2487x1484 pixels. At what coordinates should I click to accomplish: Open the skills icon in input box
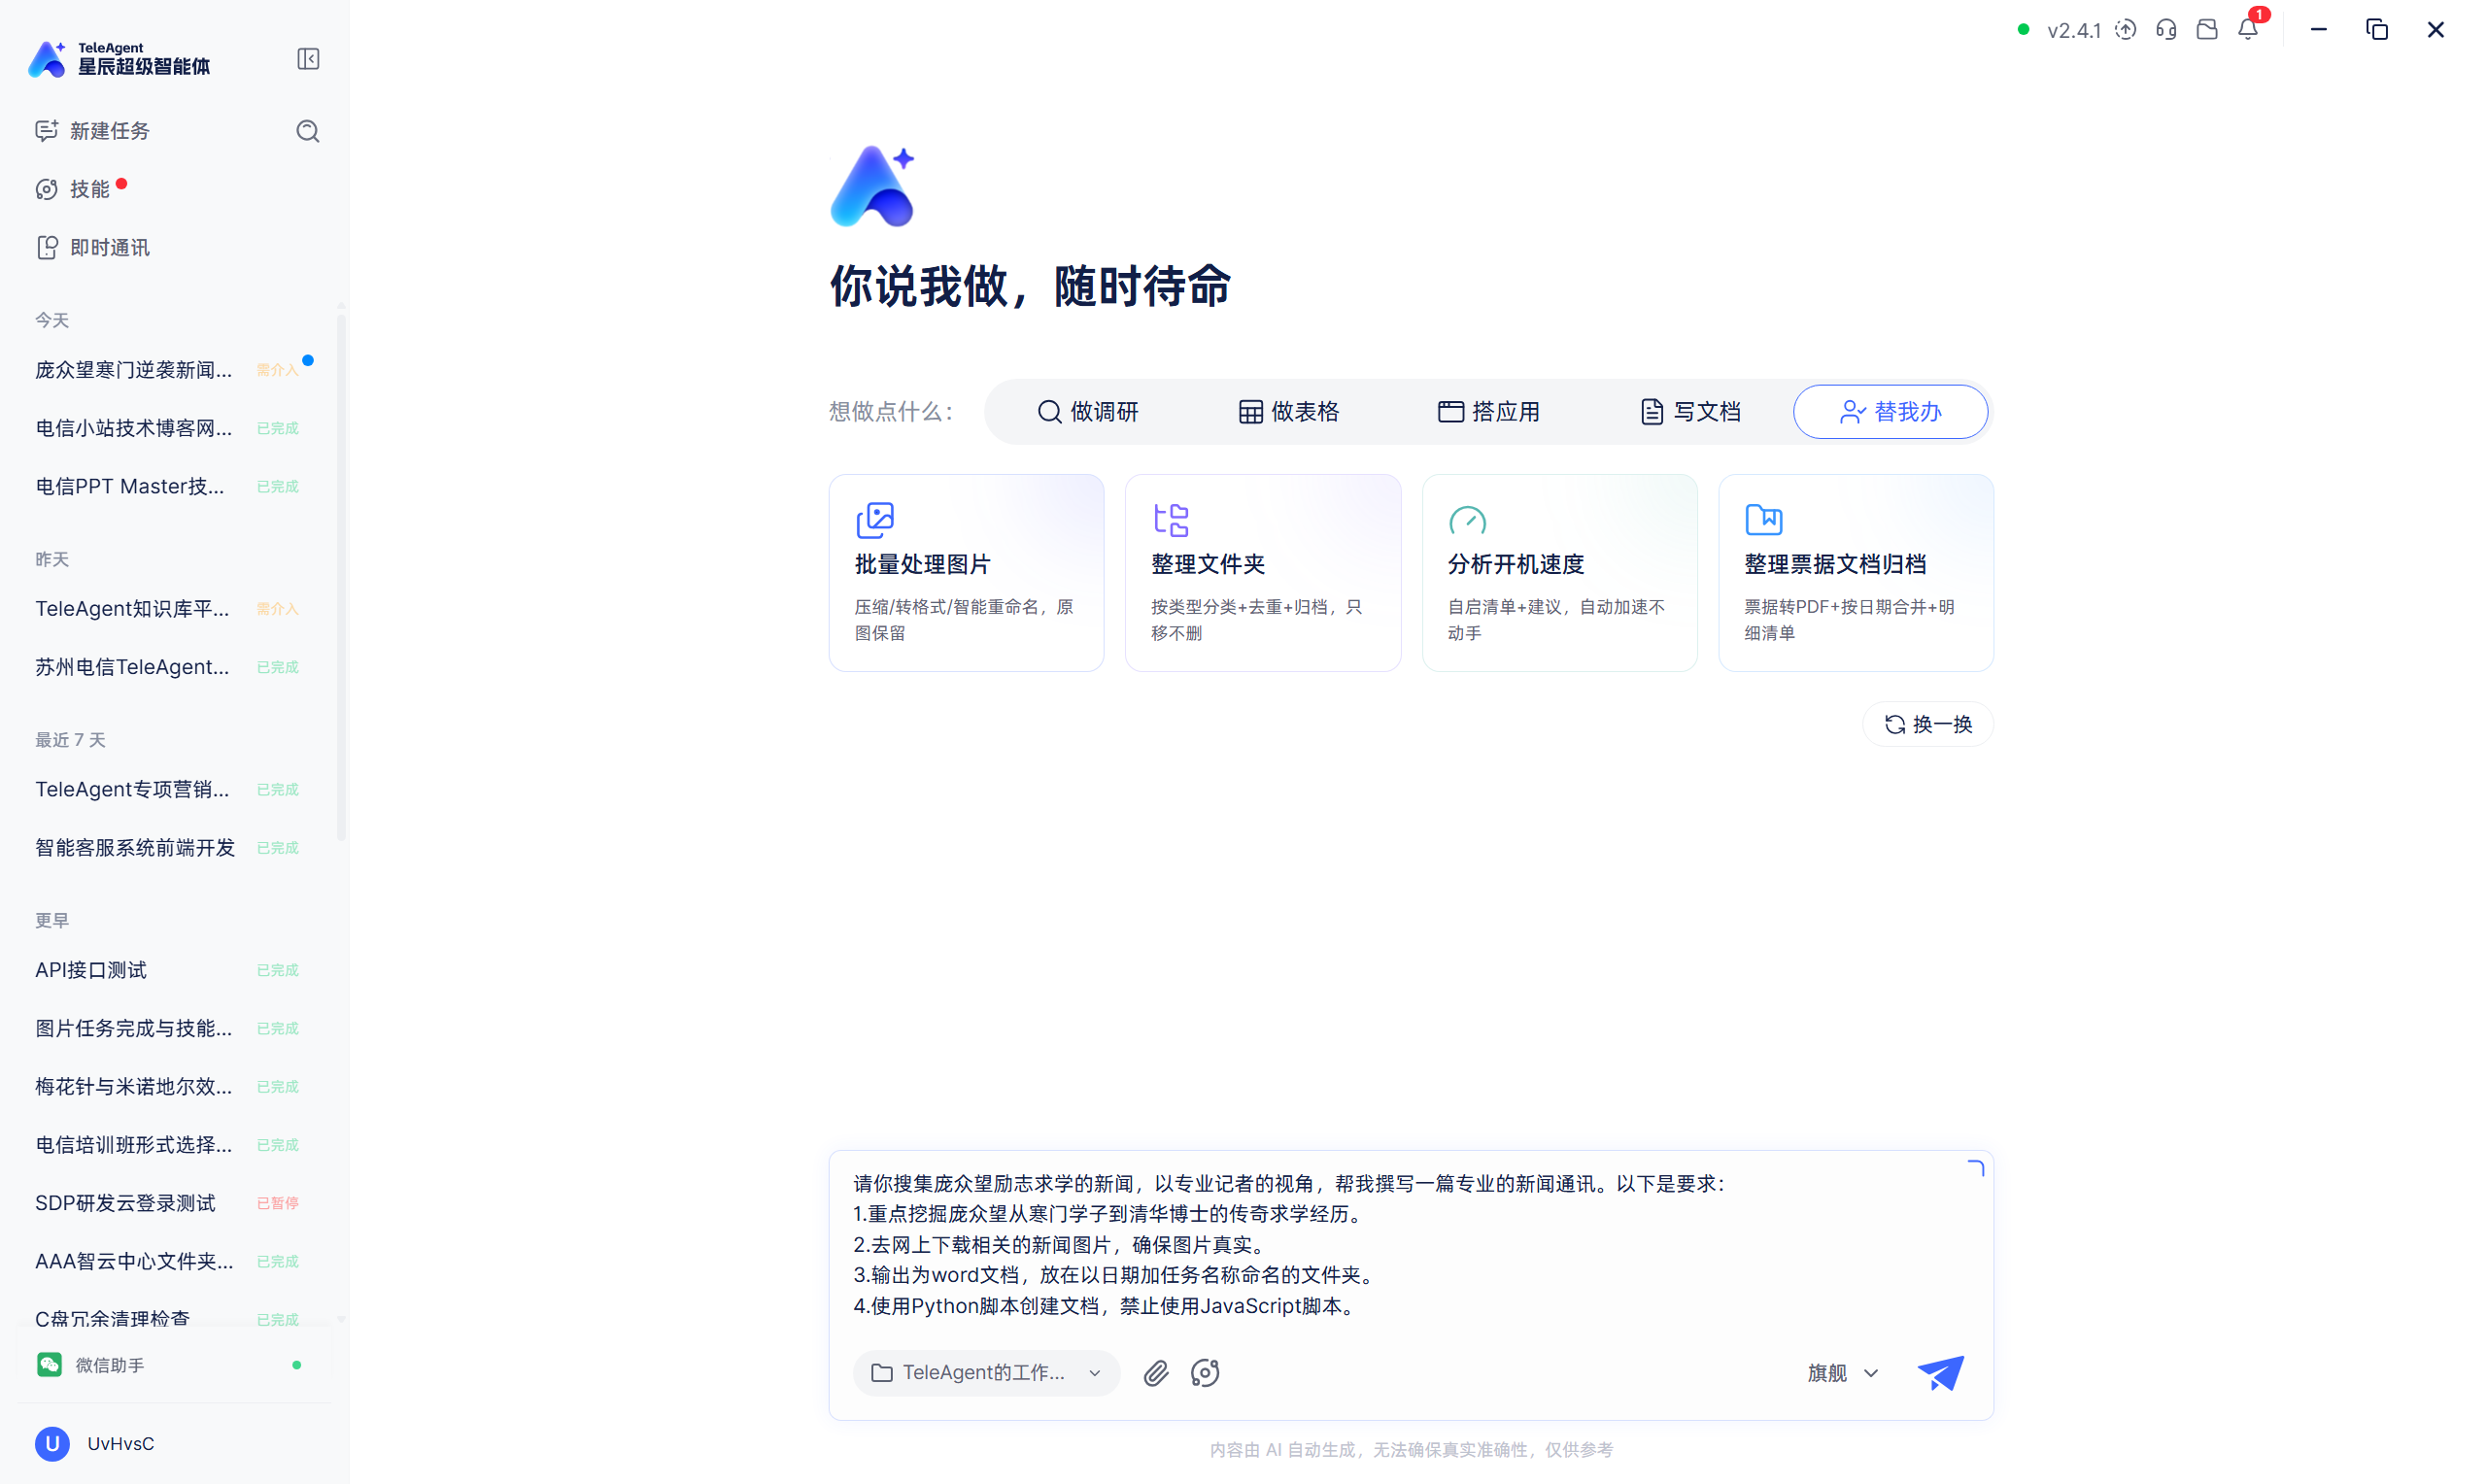[x=1205, y=1373]
